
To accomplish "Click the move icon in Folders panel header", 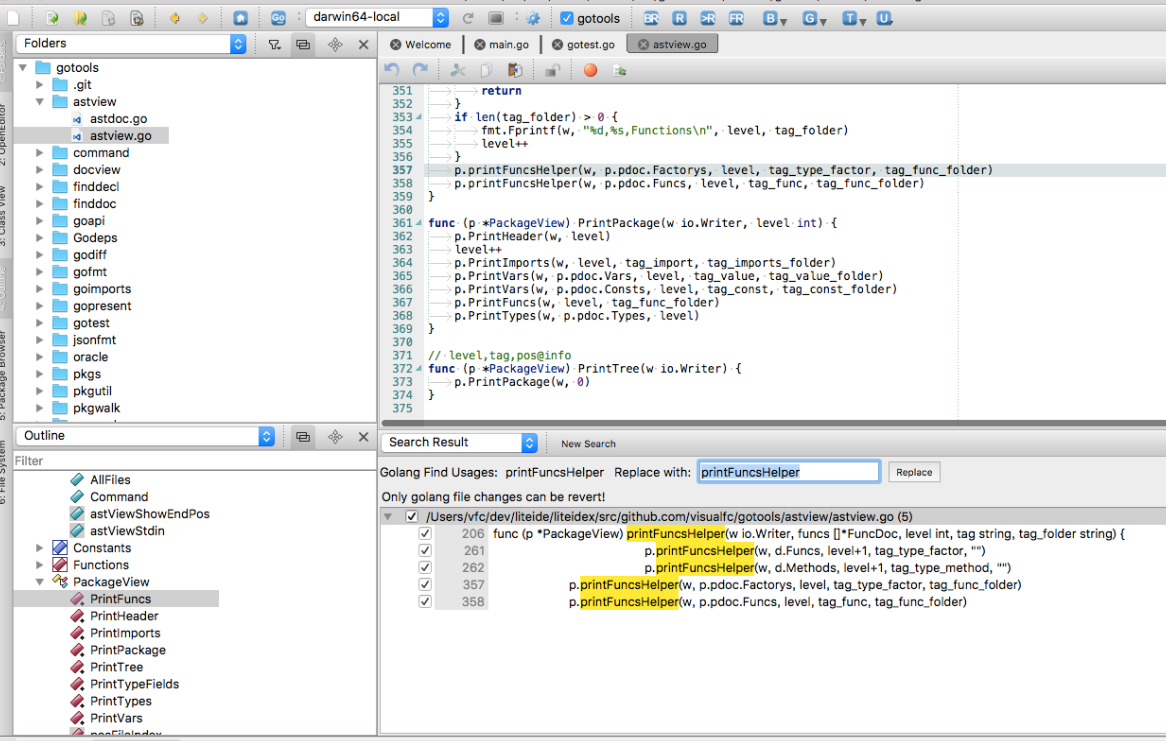I will (335, 45).
